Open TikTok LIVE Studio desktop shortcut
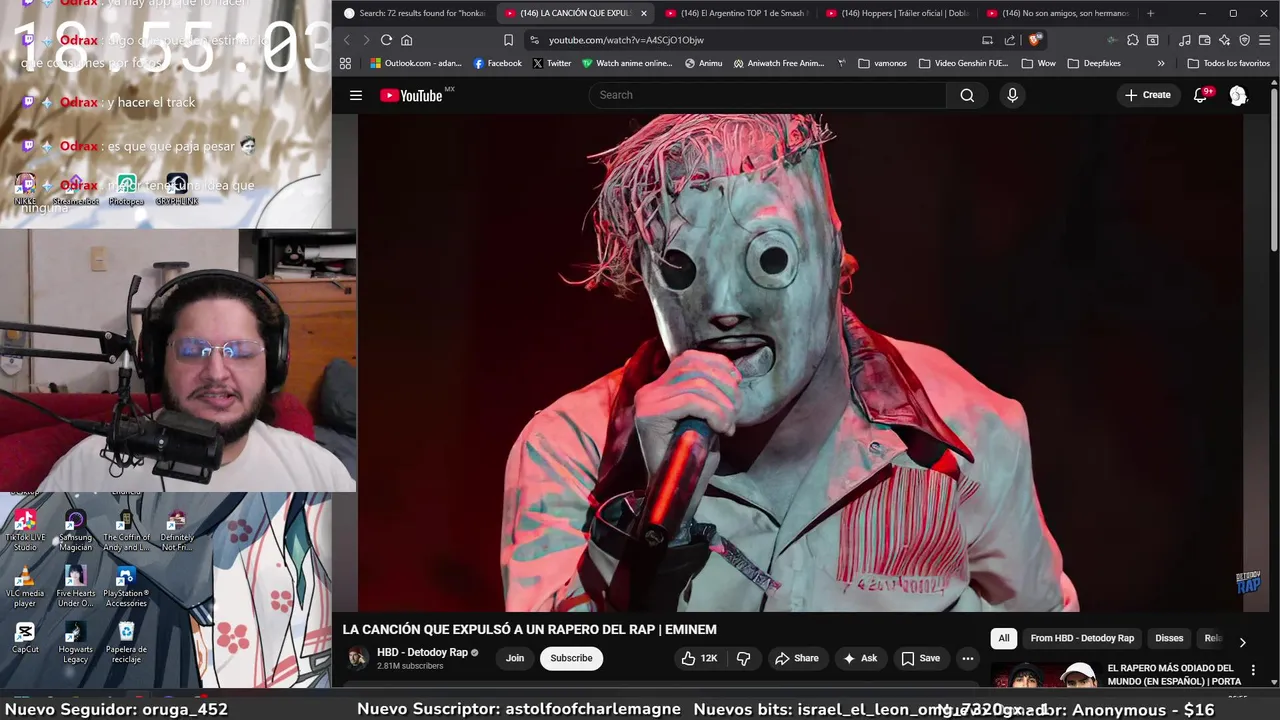The image size is (1280, 720). click(x=25, y=530)
